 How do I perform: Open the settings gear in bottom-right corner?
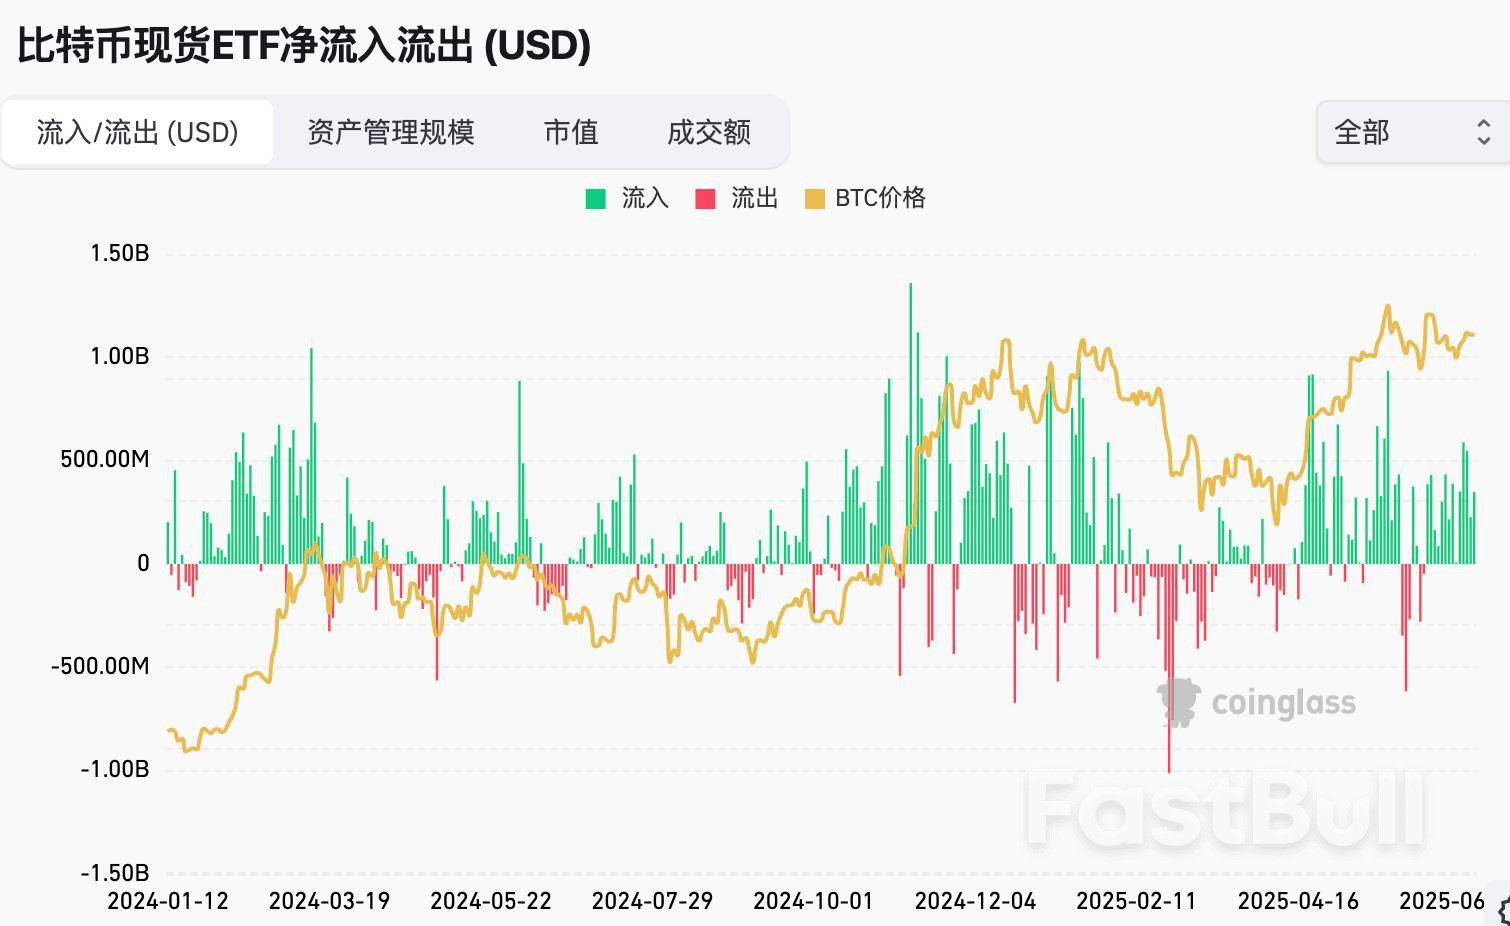(1500, 909)
